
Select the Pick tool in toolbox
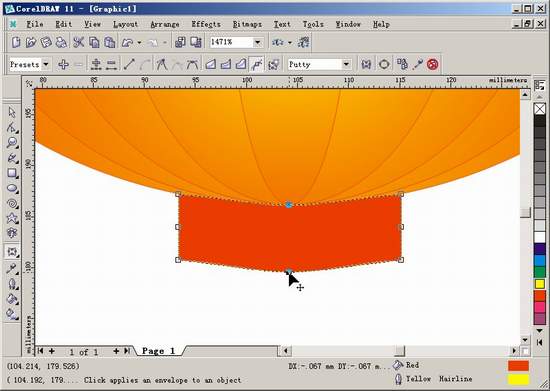click(x=12, y=113)
